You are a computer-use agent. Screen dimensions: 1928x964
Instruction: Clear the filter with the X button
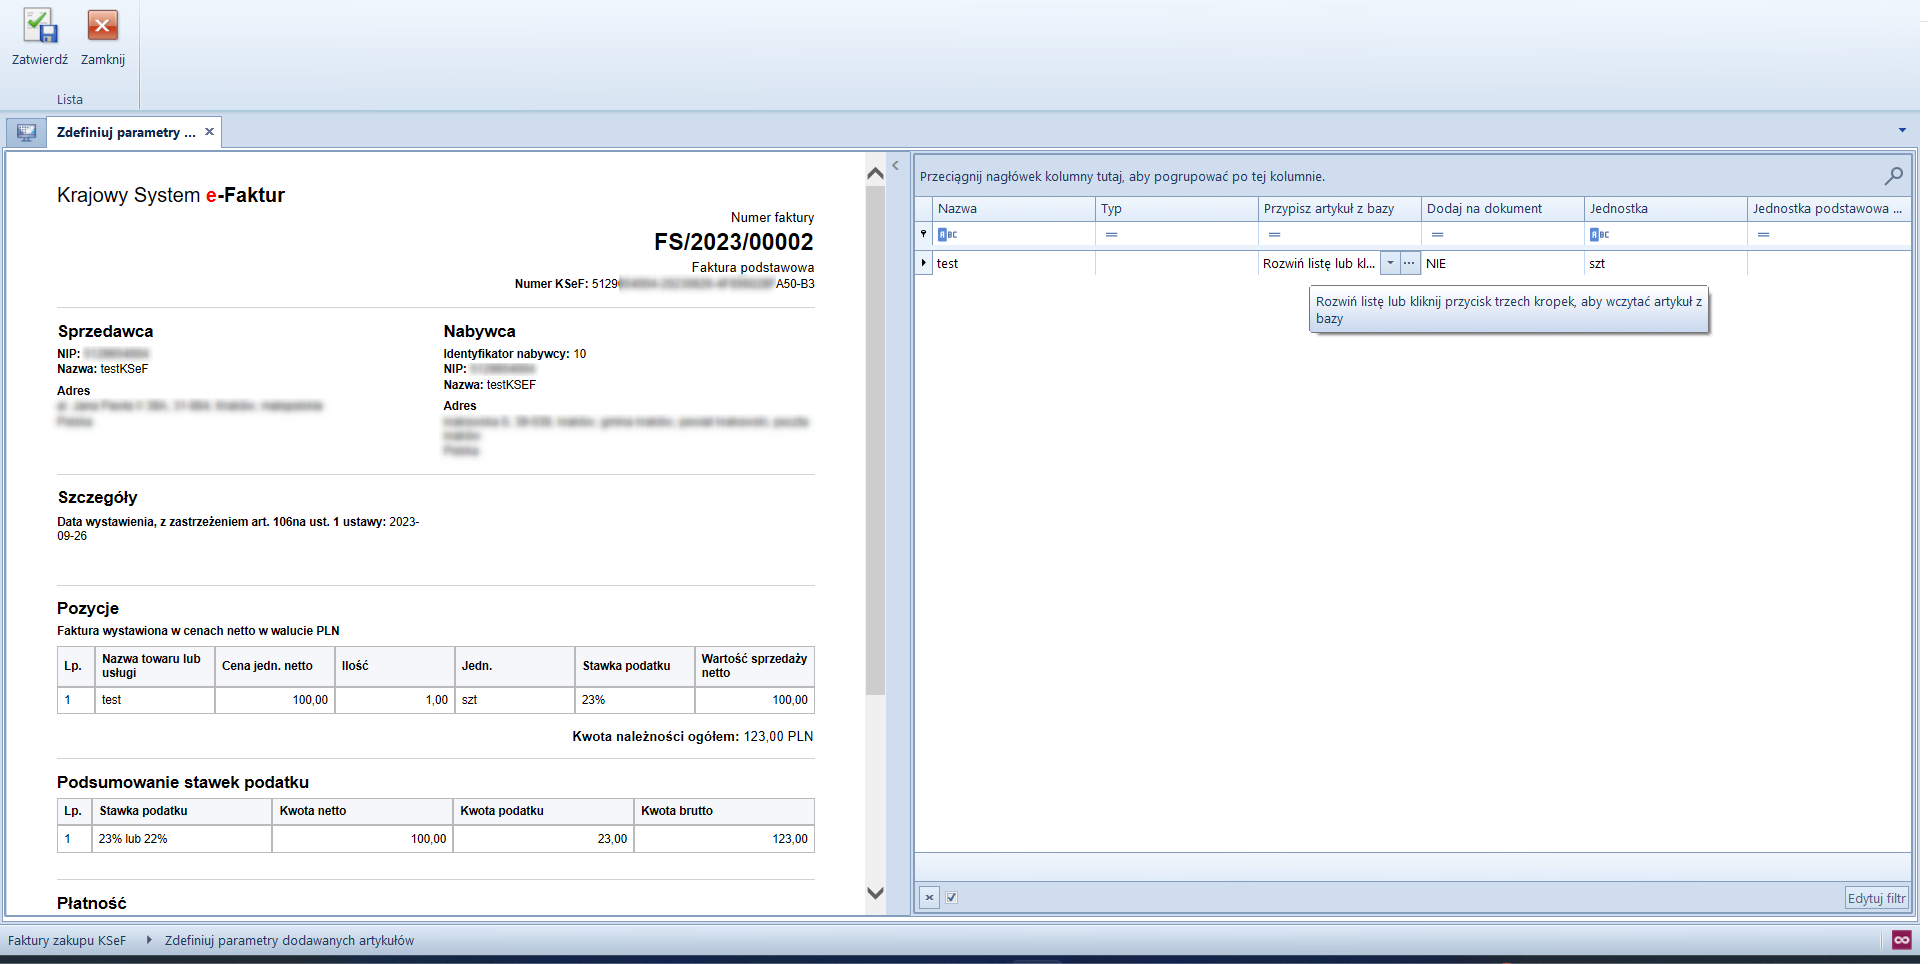(929, 898)
